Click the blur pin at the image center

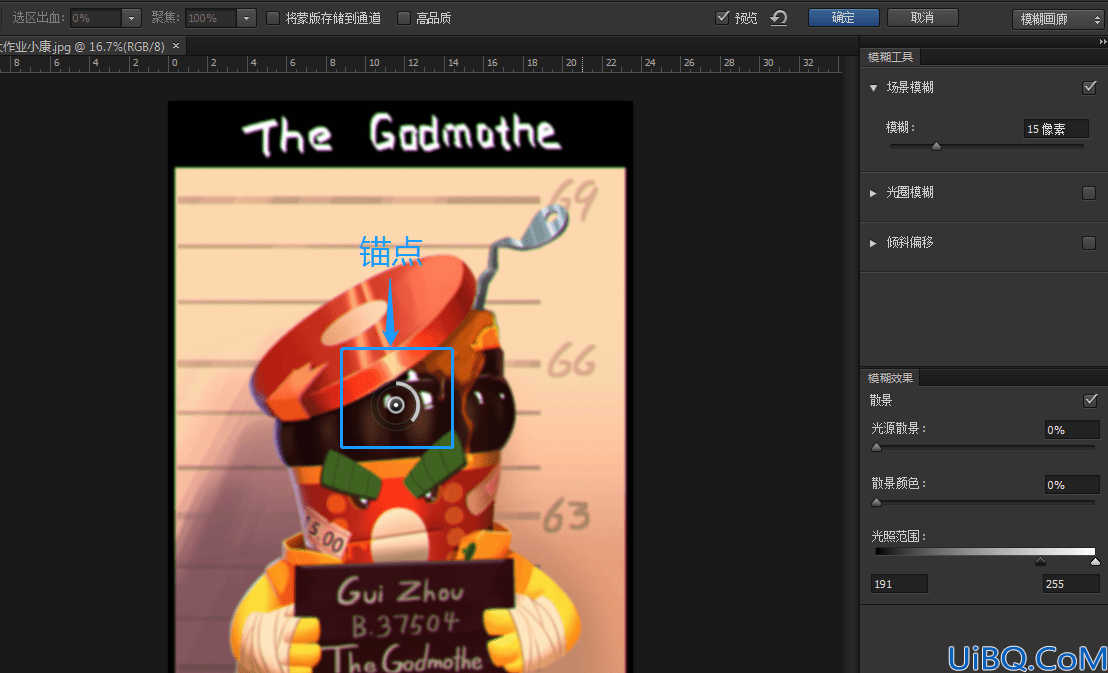click(x=396, y=405)
